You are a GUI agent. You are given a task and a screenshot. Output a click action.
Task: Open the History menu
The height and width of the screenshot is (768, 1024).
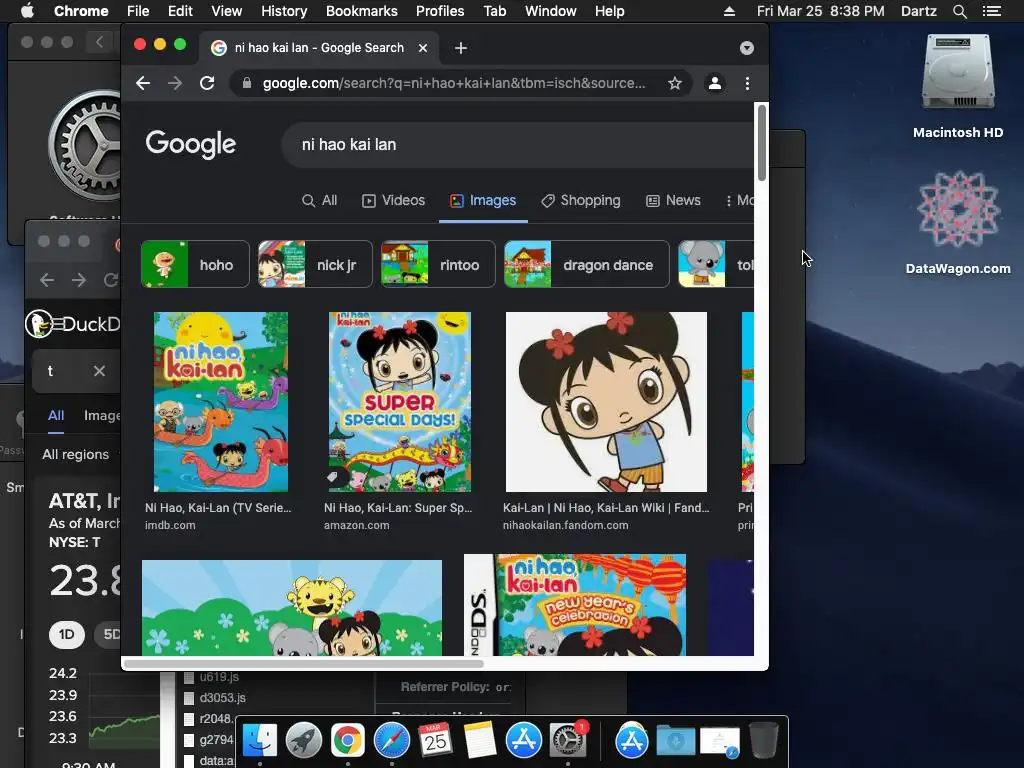coord(284,11)
